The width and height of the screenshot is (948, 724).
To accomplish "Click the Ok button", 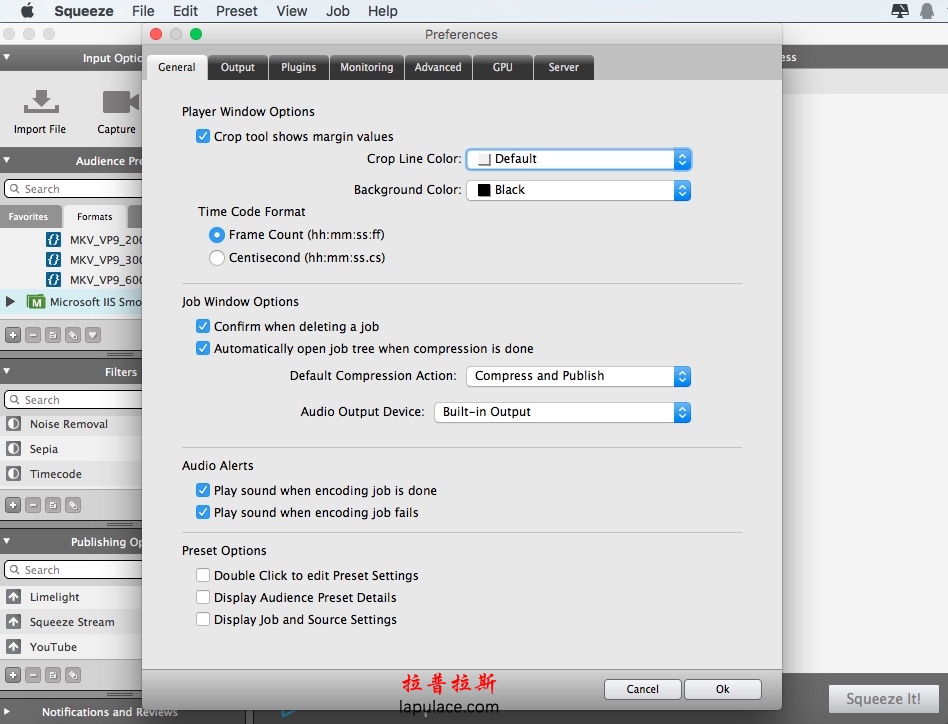I will click(x=722, y=689).
